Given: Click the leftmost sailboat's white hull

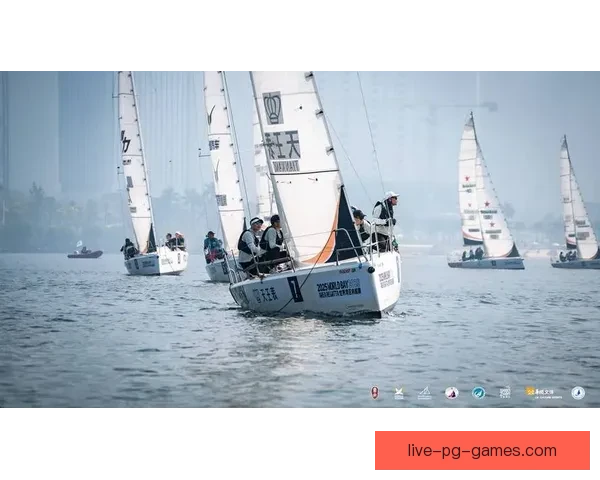Looking at the screenshot, I should coord(156,264).
